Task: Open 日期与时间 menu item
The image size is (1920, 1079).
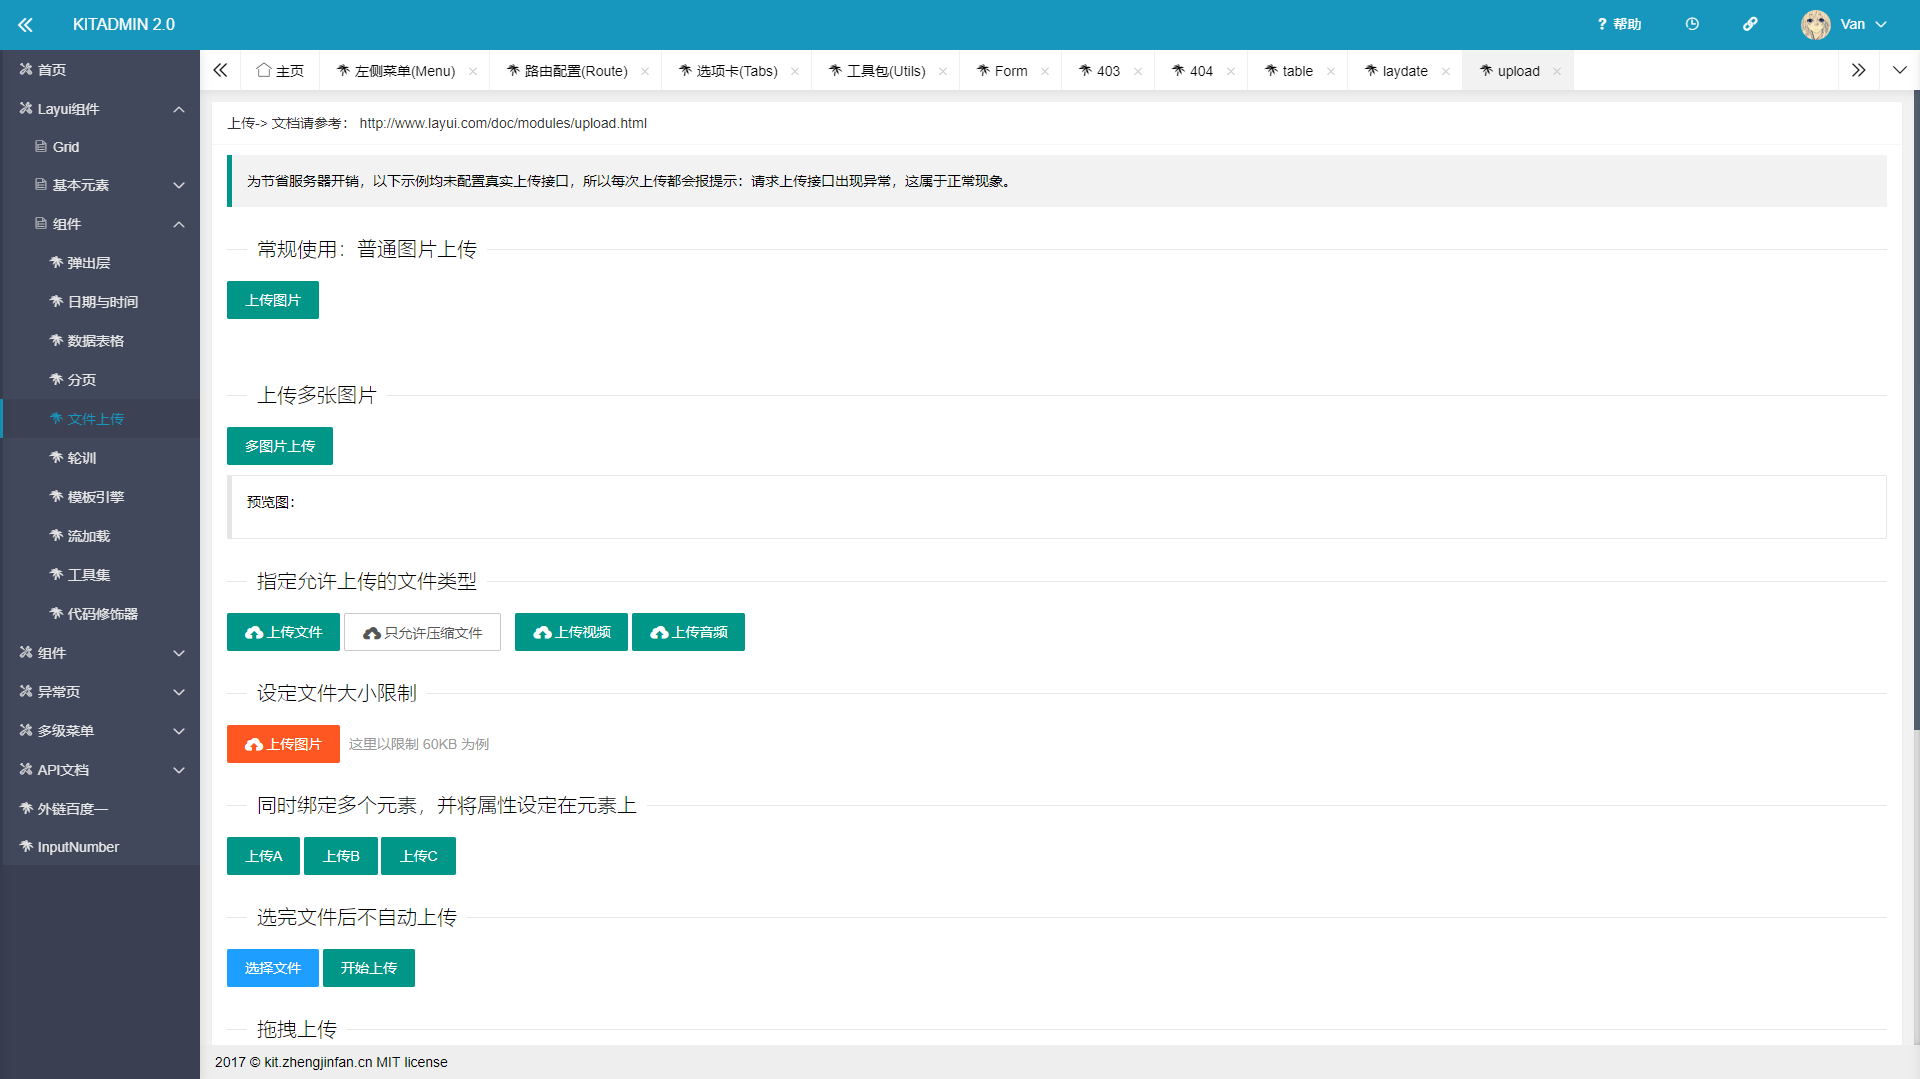Action: click(x=100, y=302)
